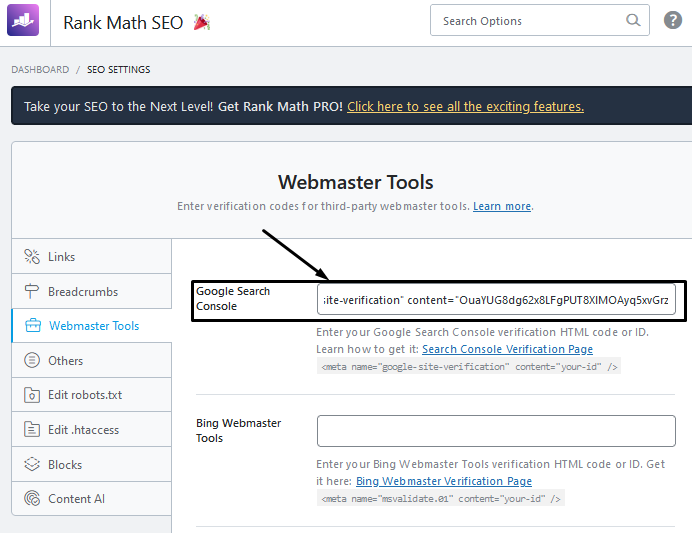692x533 pixels.
Task: Click the Links chain icon
Action: 32,256
